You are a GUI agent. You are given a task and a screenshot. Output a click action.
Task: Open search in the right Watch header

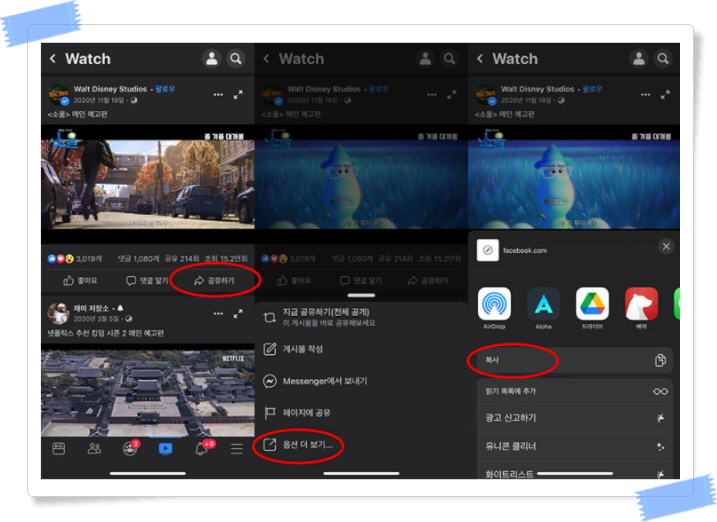(663, 59)
